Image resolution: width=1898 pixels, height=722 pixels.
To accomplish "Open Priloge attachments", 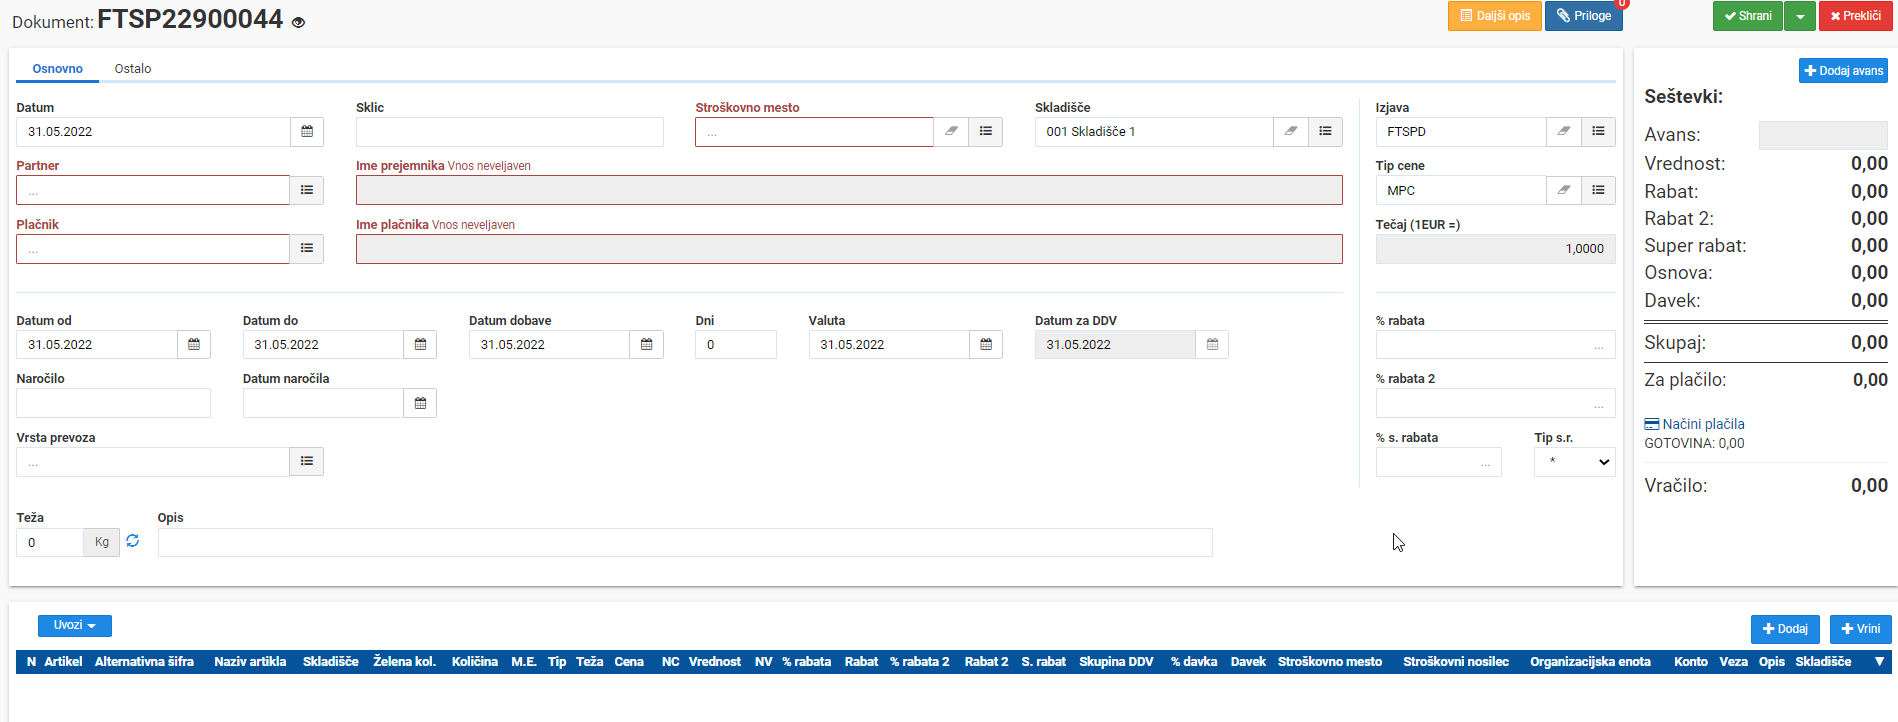I will coord(1584,16).
